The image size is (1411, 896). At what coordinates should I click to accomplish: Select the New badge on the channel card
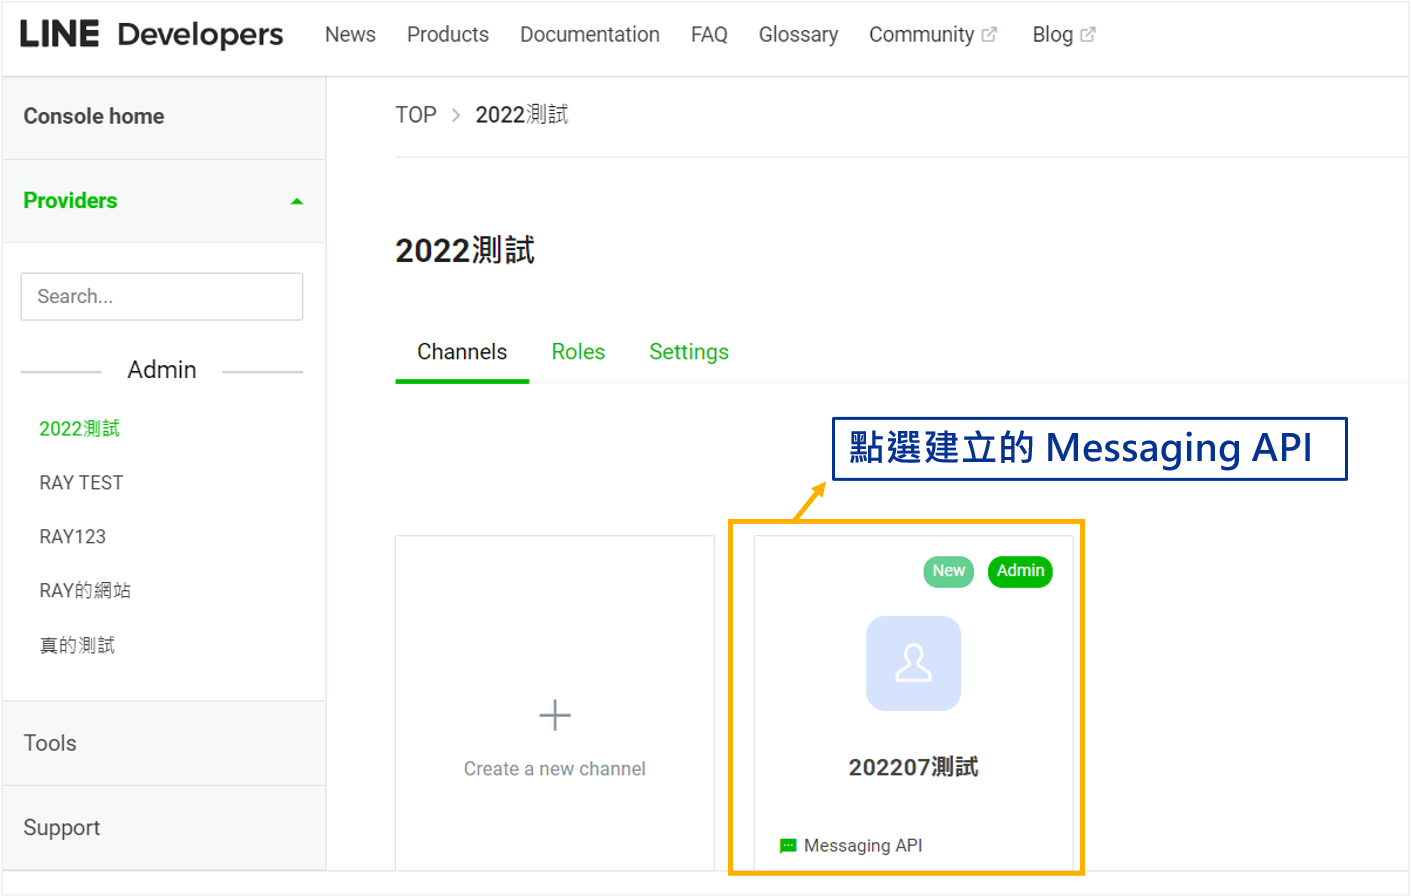click(x=947, y=571)
